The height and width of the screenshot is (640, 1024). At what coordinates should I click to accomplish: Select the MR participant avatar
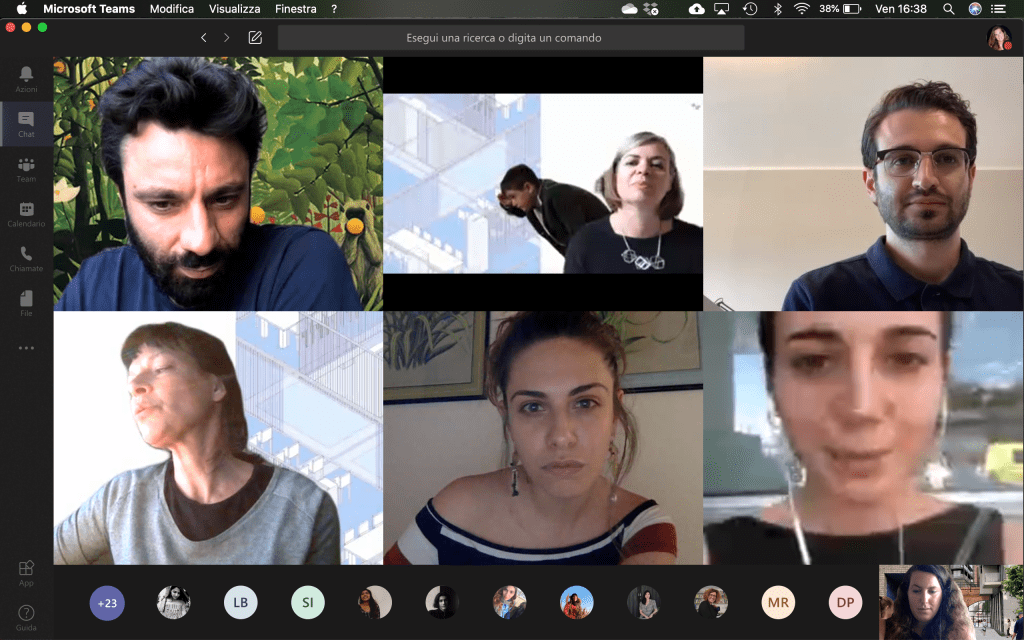pyautogui.click(x=778, y=602)
